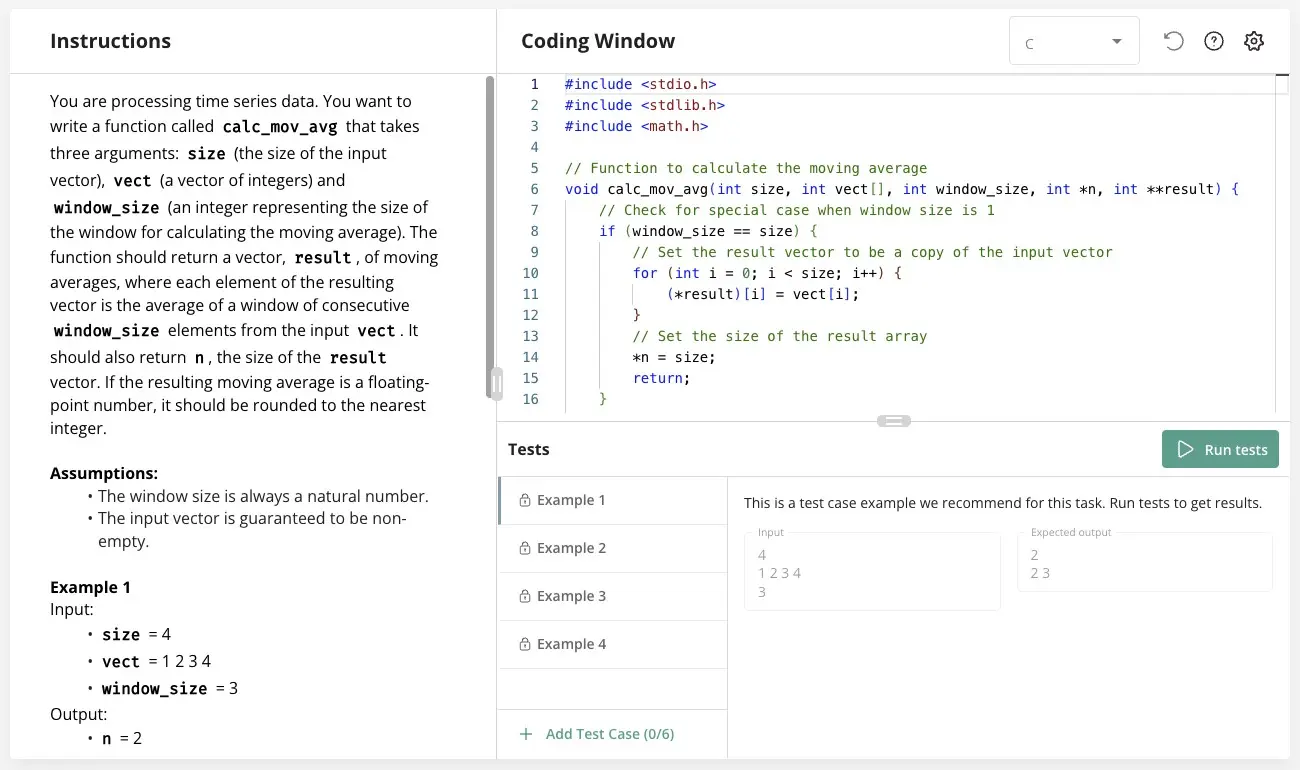Open the language selection dropdown showing C

[1074, 40]
